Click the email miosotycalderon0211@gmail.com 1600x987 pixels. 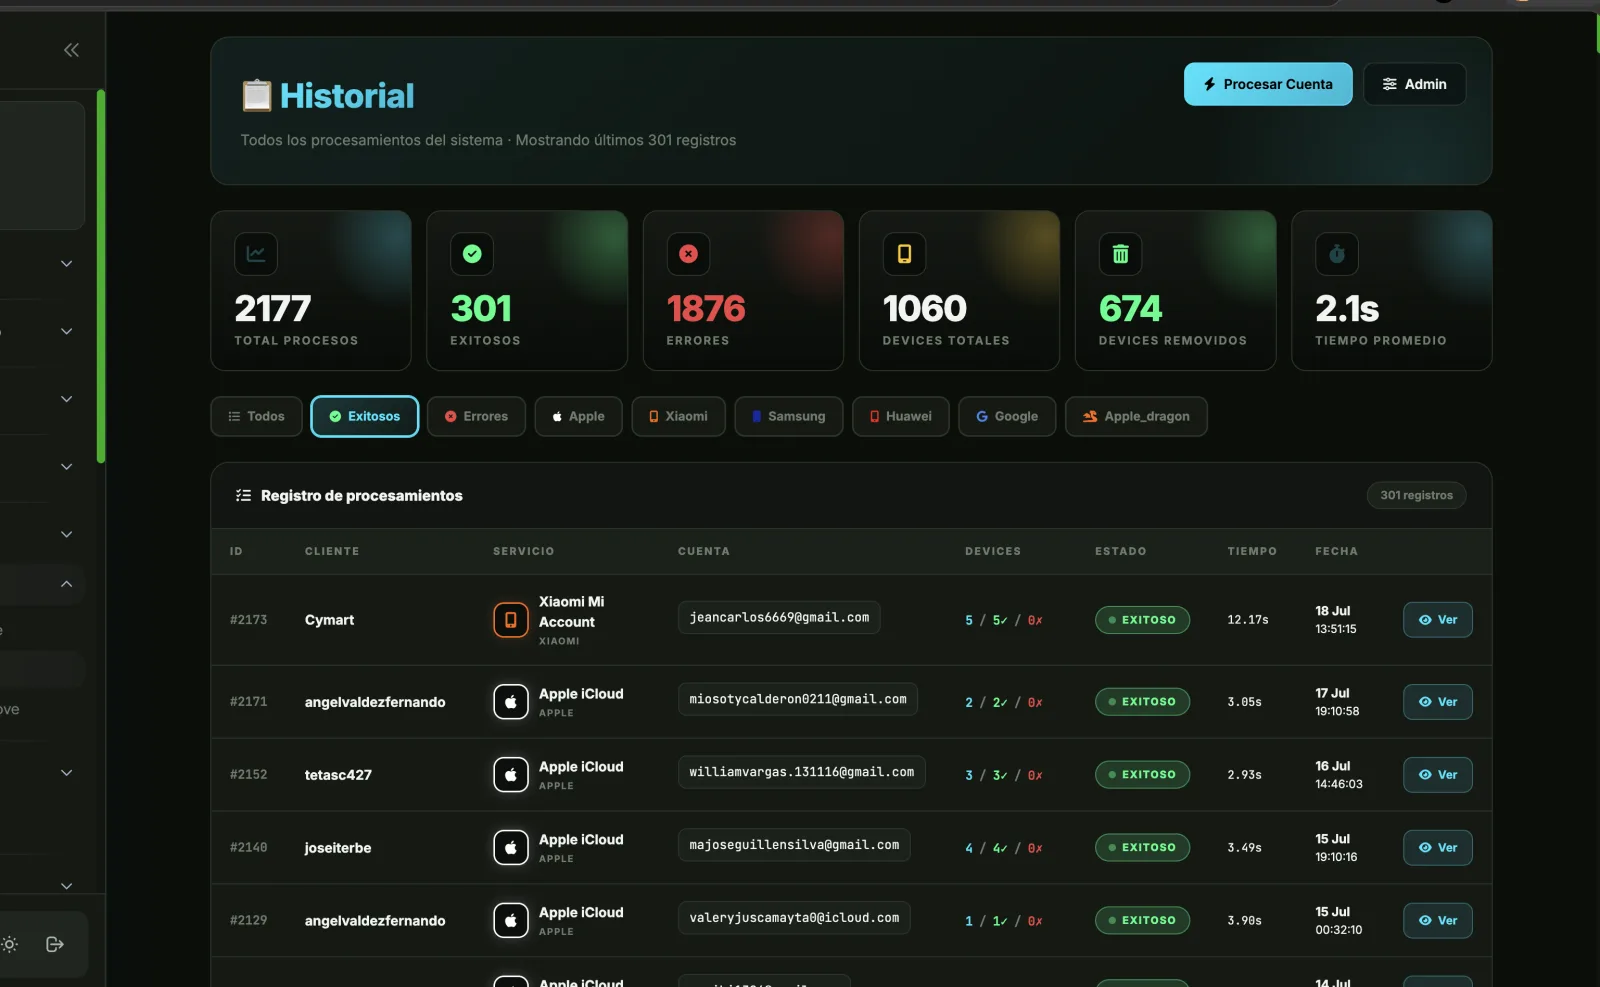click(x=798, y=700)
